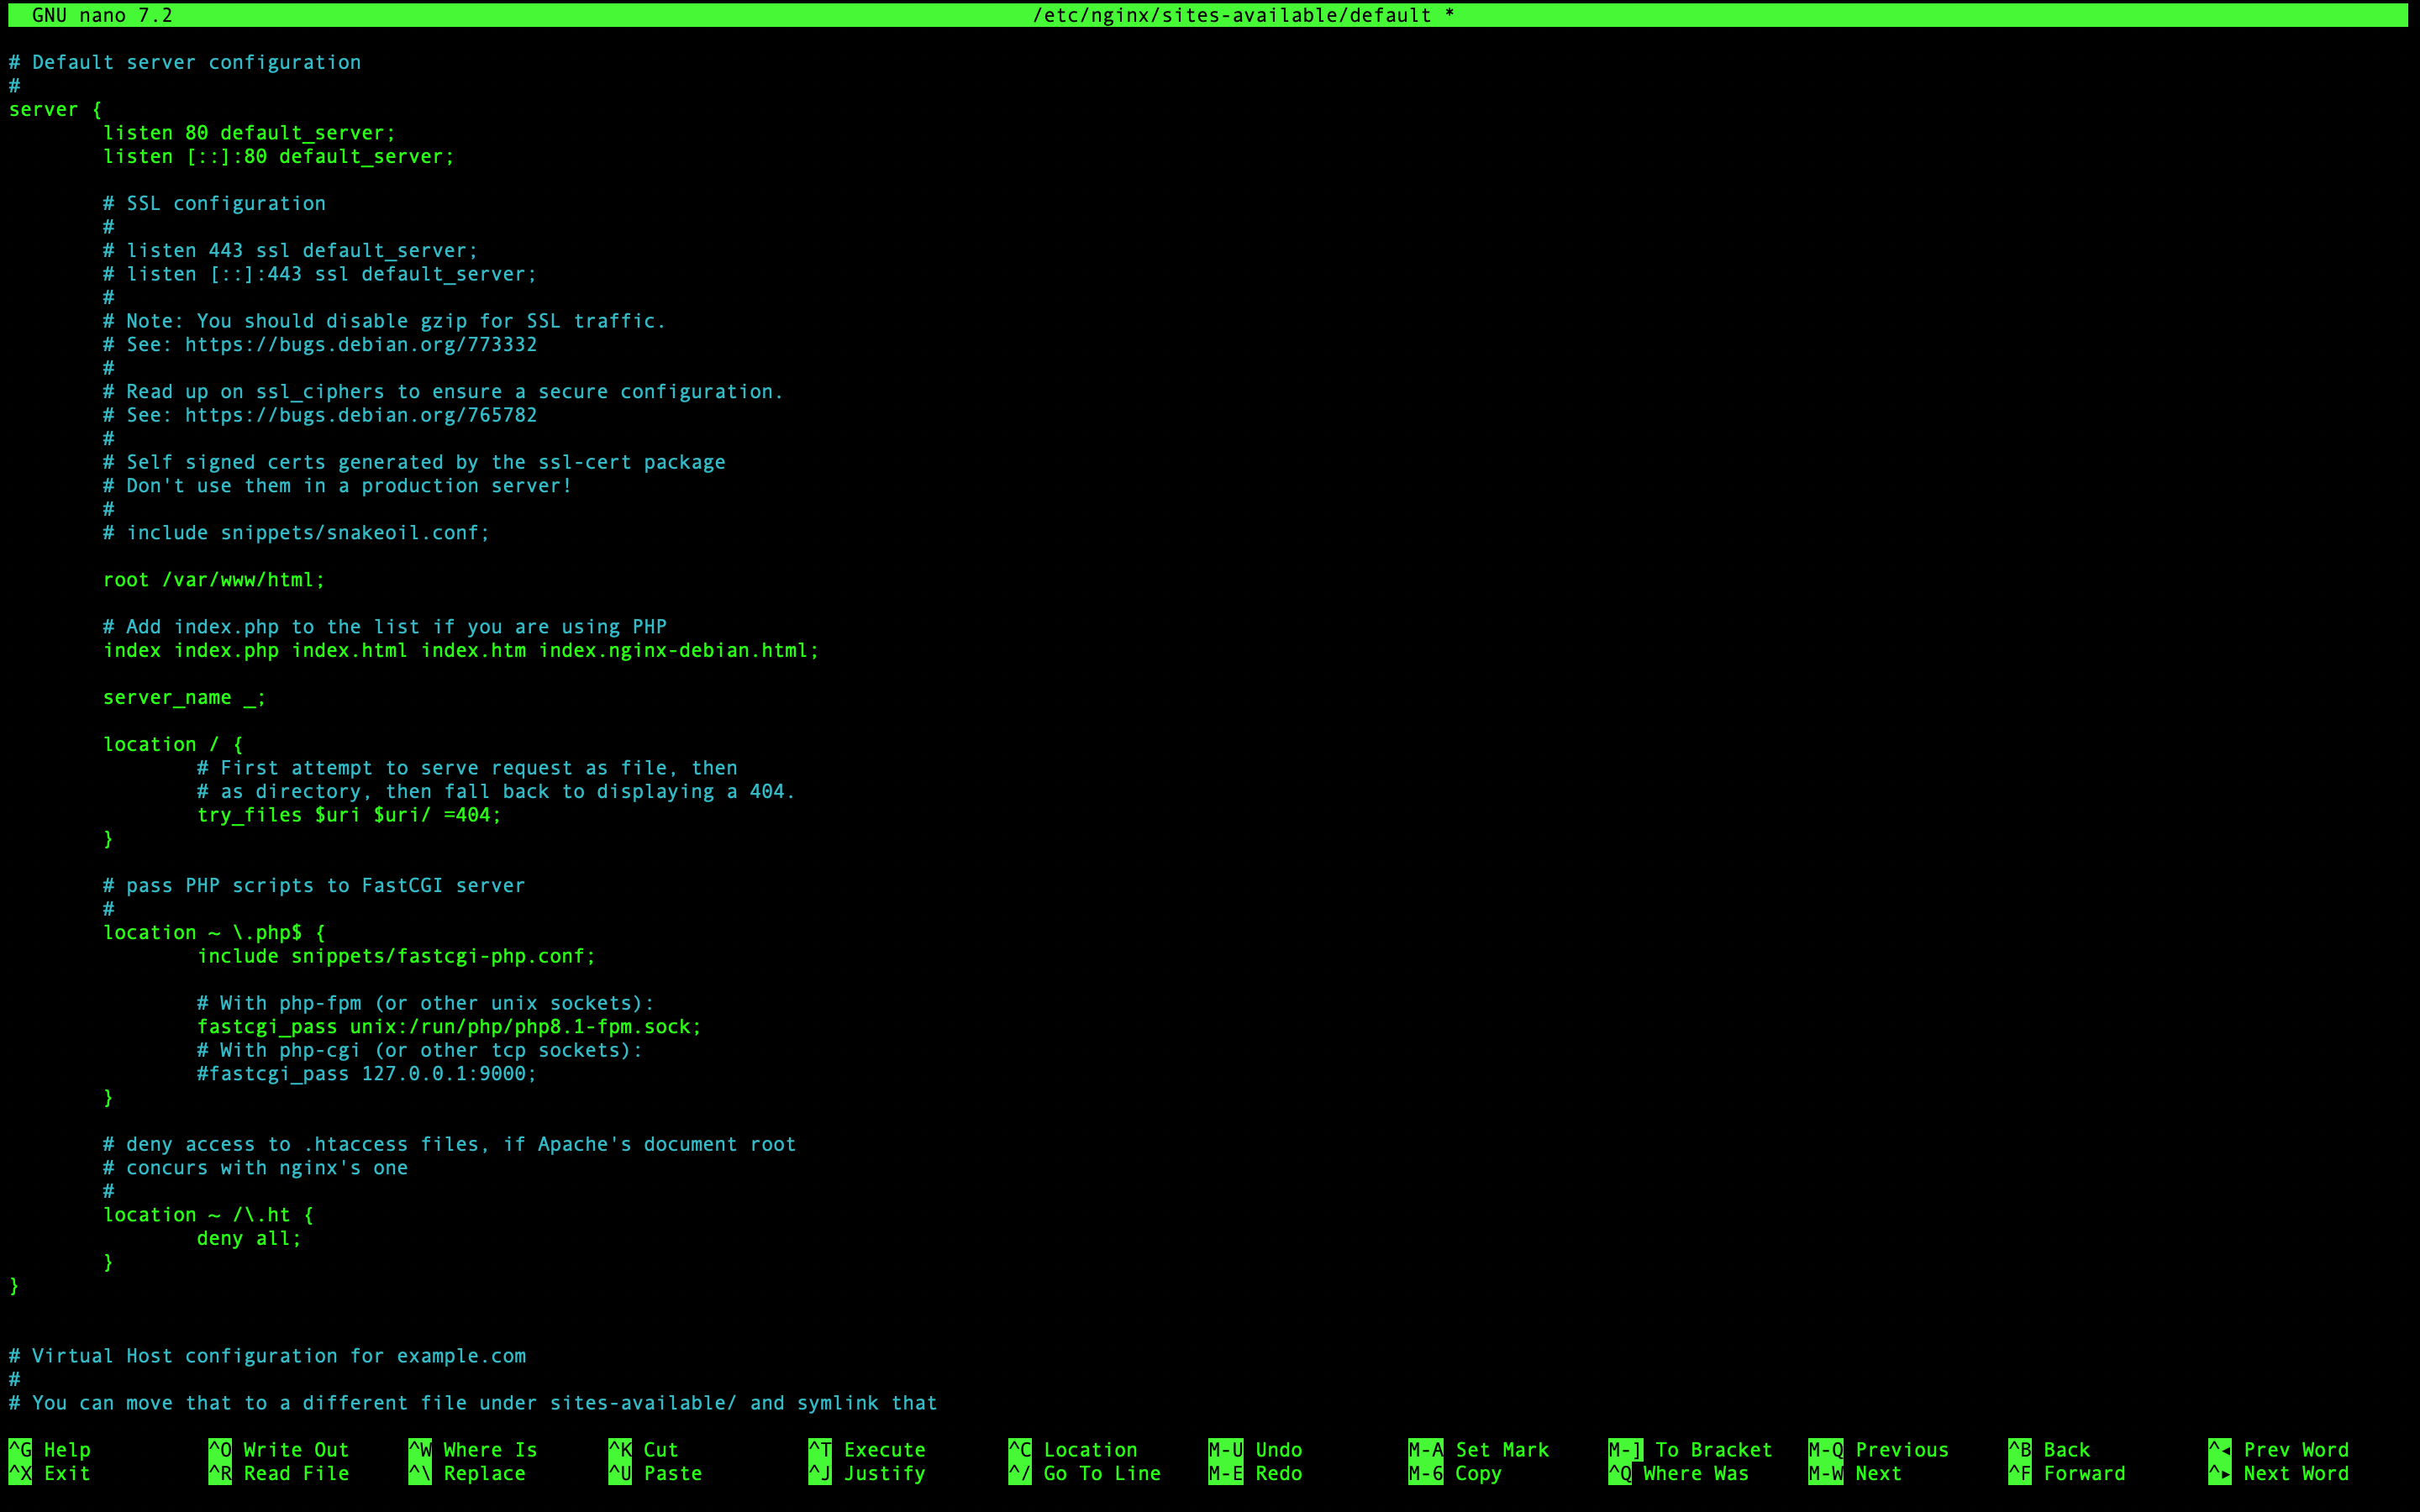
Task: Click the ^U Paste shortcut
Action: [655, 1473]
